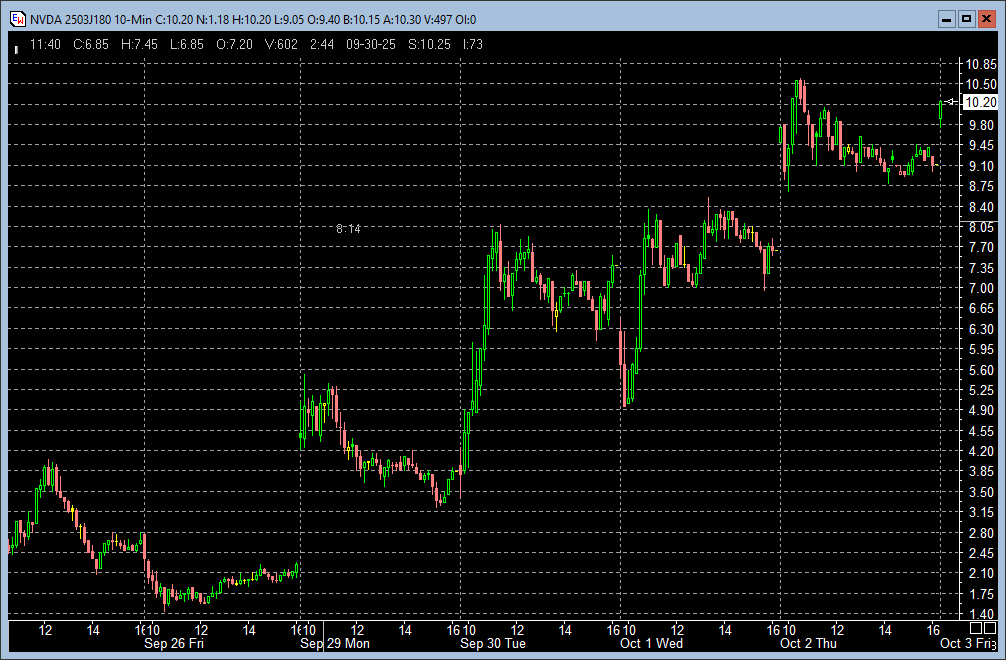This screenshot has width=1006, height=660.
Task: Select the highlighted 10.20 current price label
Action: (978, 102)
